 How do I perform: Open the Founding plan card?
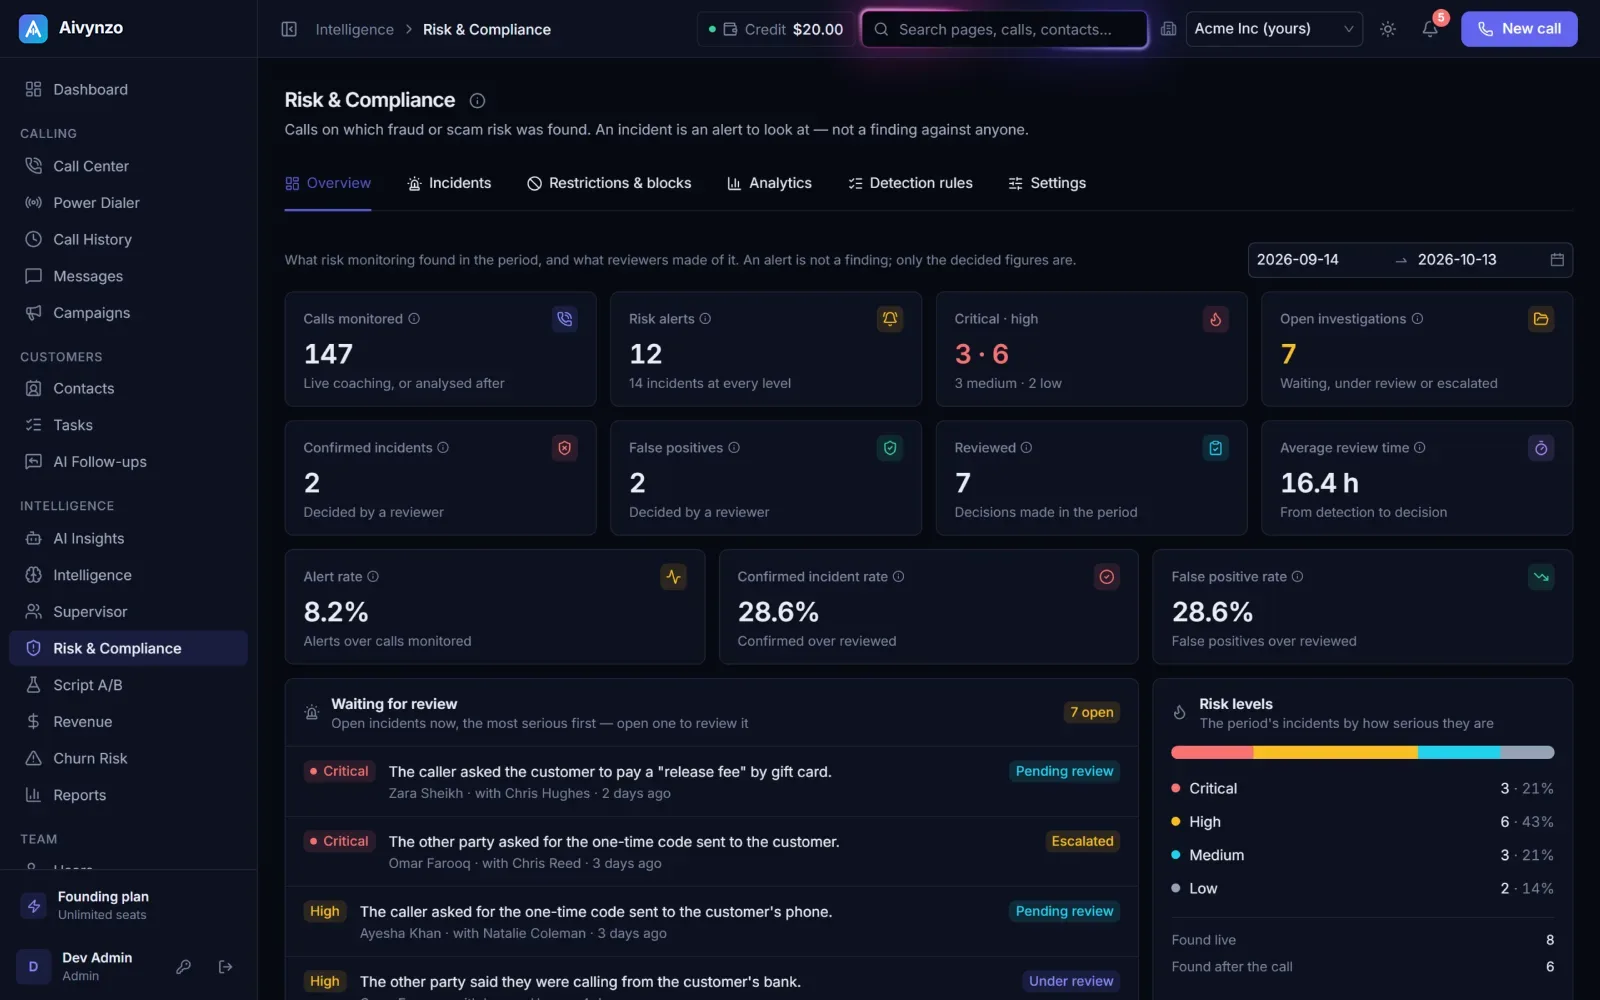click(128, 906)
